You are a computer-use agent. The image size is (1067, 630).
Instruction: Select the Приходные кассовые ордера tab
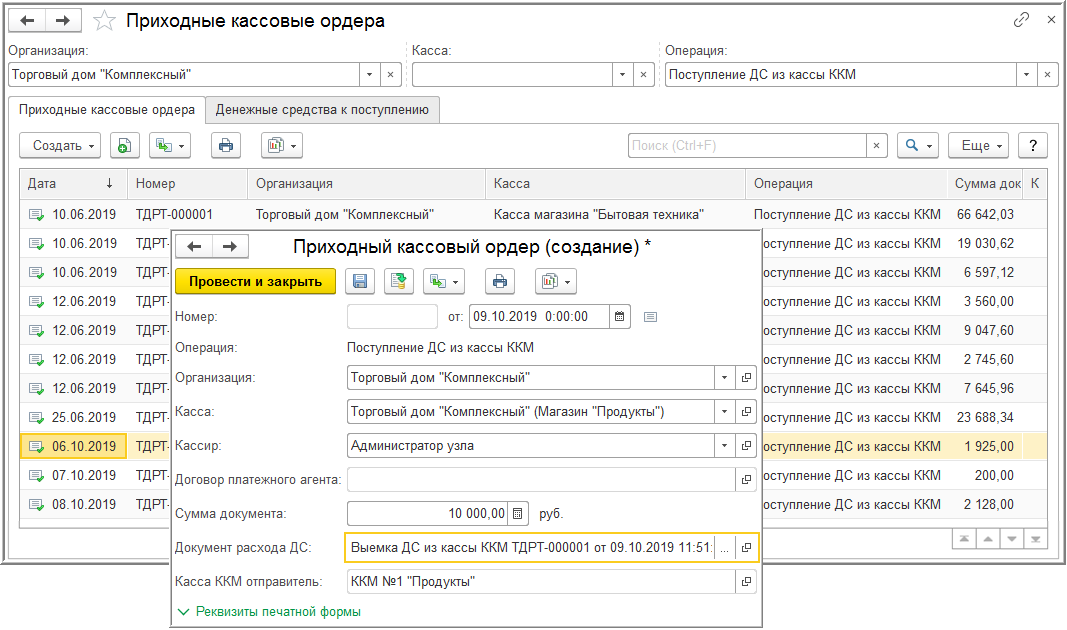coord(107,110)
